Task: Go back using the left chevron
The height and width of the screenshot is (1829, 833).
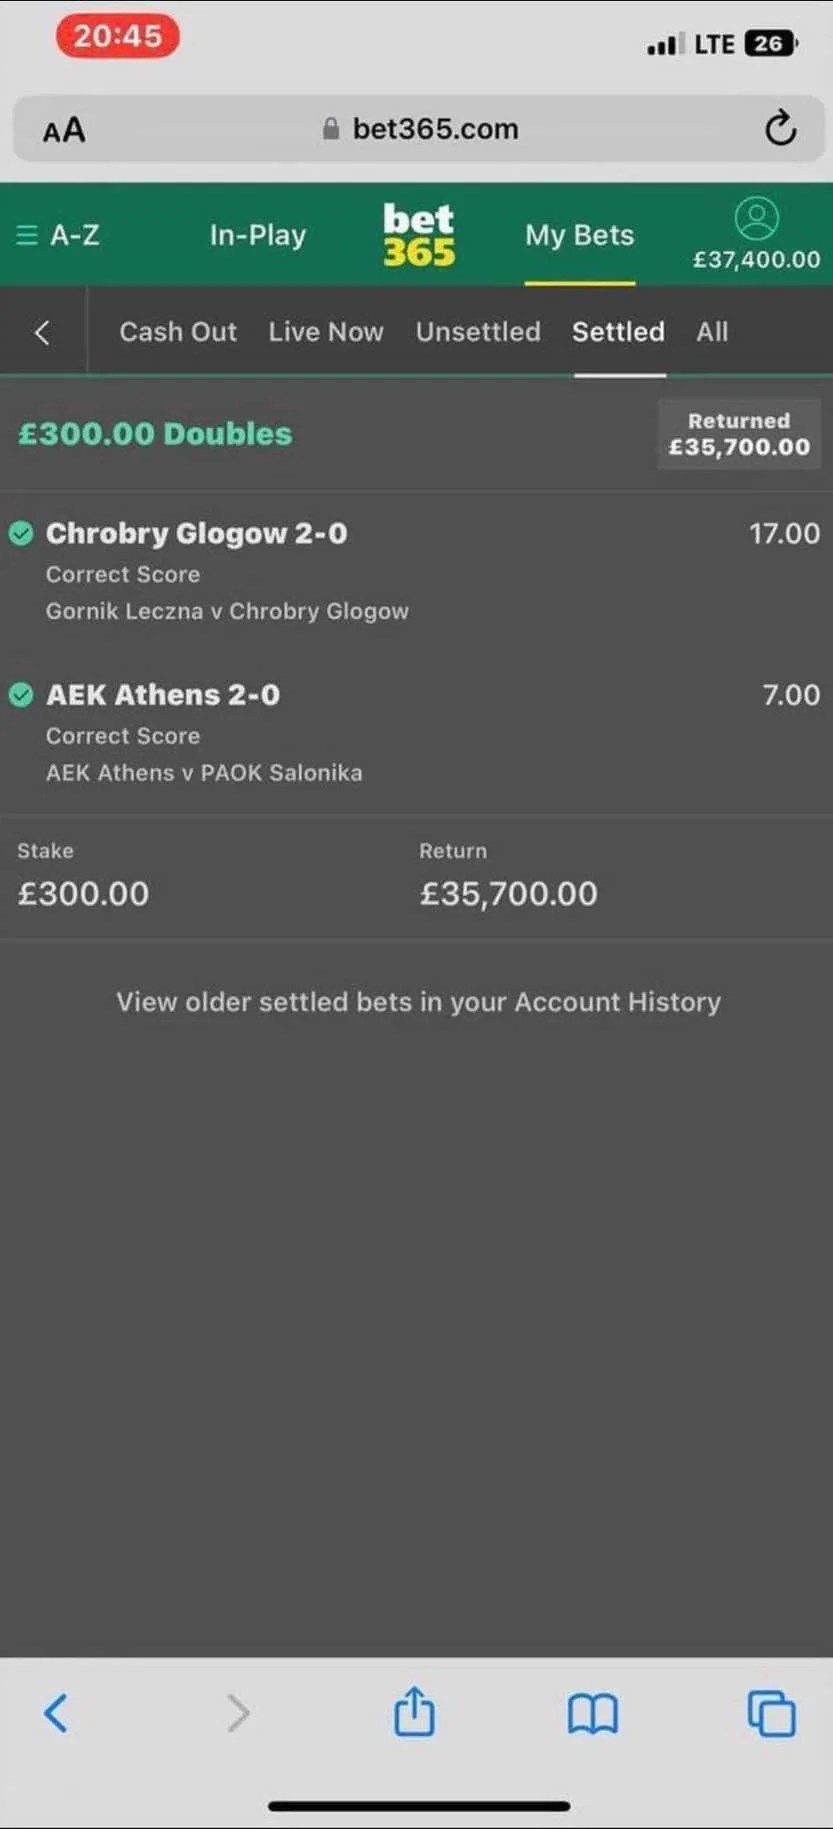Action: point(43,331)
